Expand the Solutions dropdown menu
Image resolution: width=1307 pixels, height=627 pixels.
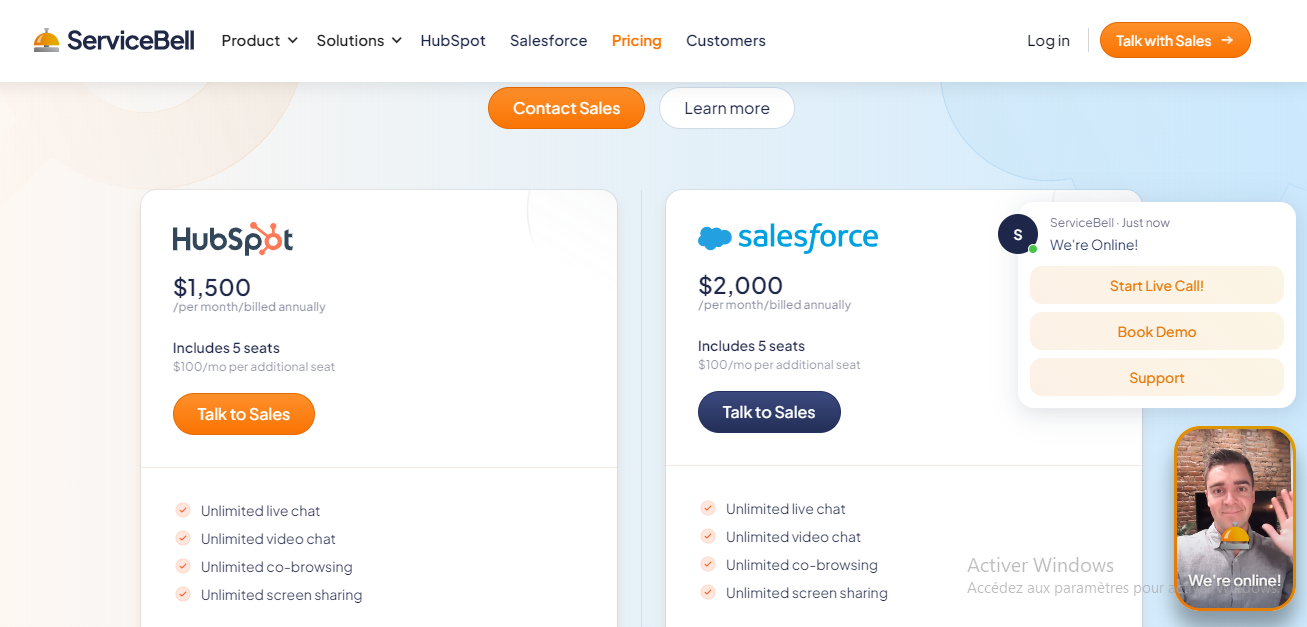359,40
